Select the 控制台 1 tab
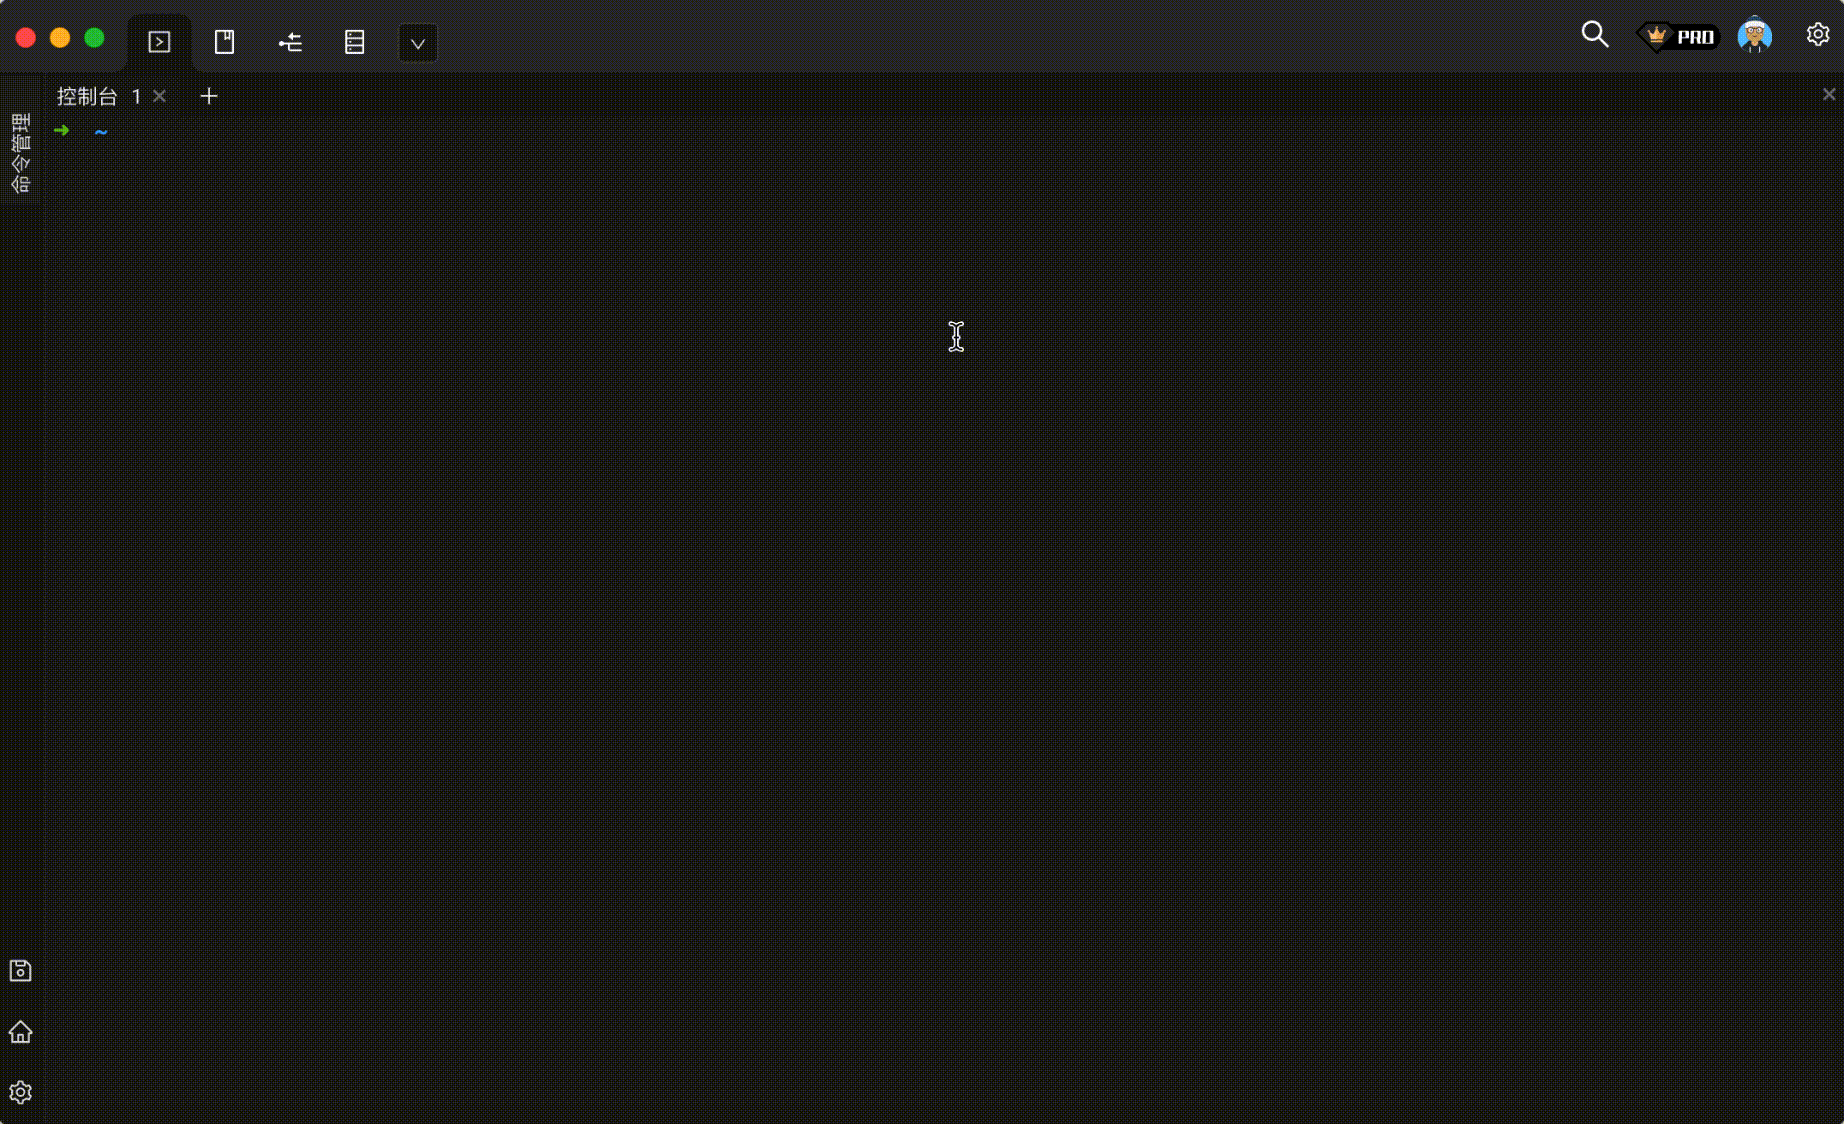Screen dimensions: 1844x1124 point(99,96)
